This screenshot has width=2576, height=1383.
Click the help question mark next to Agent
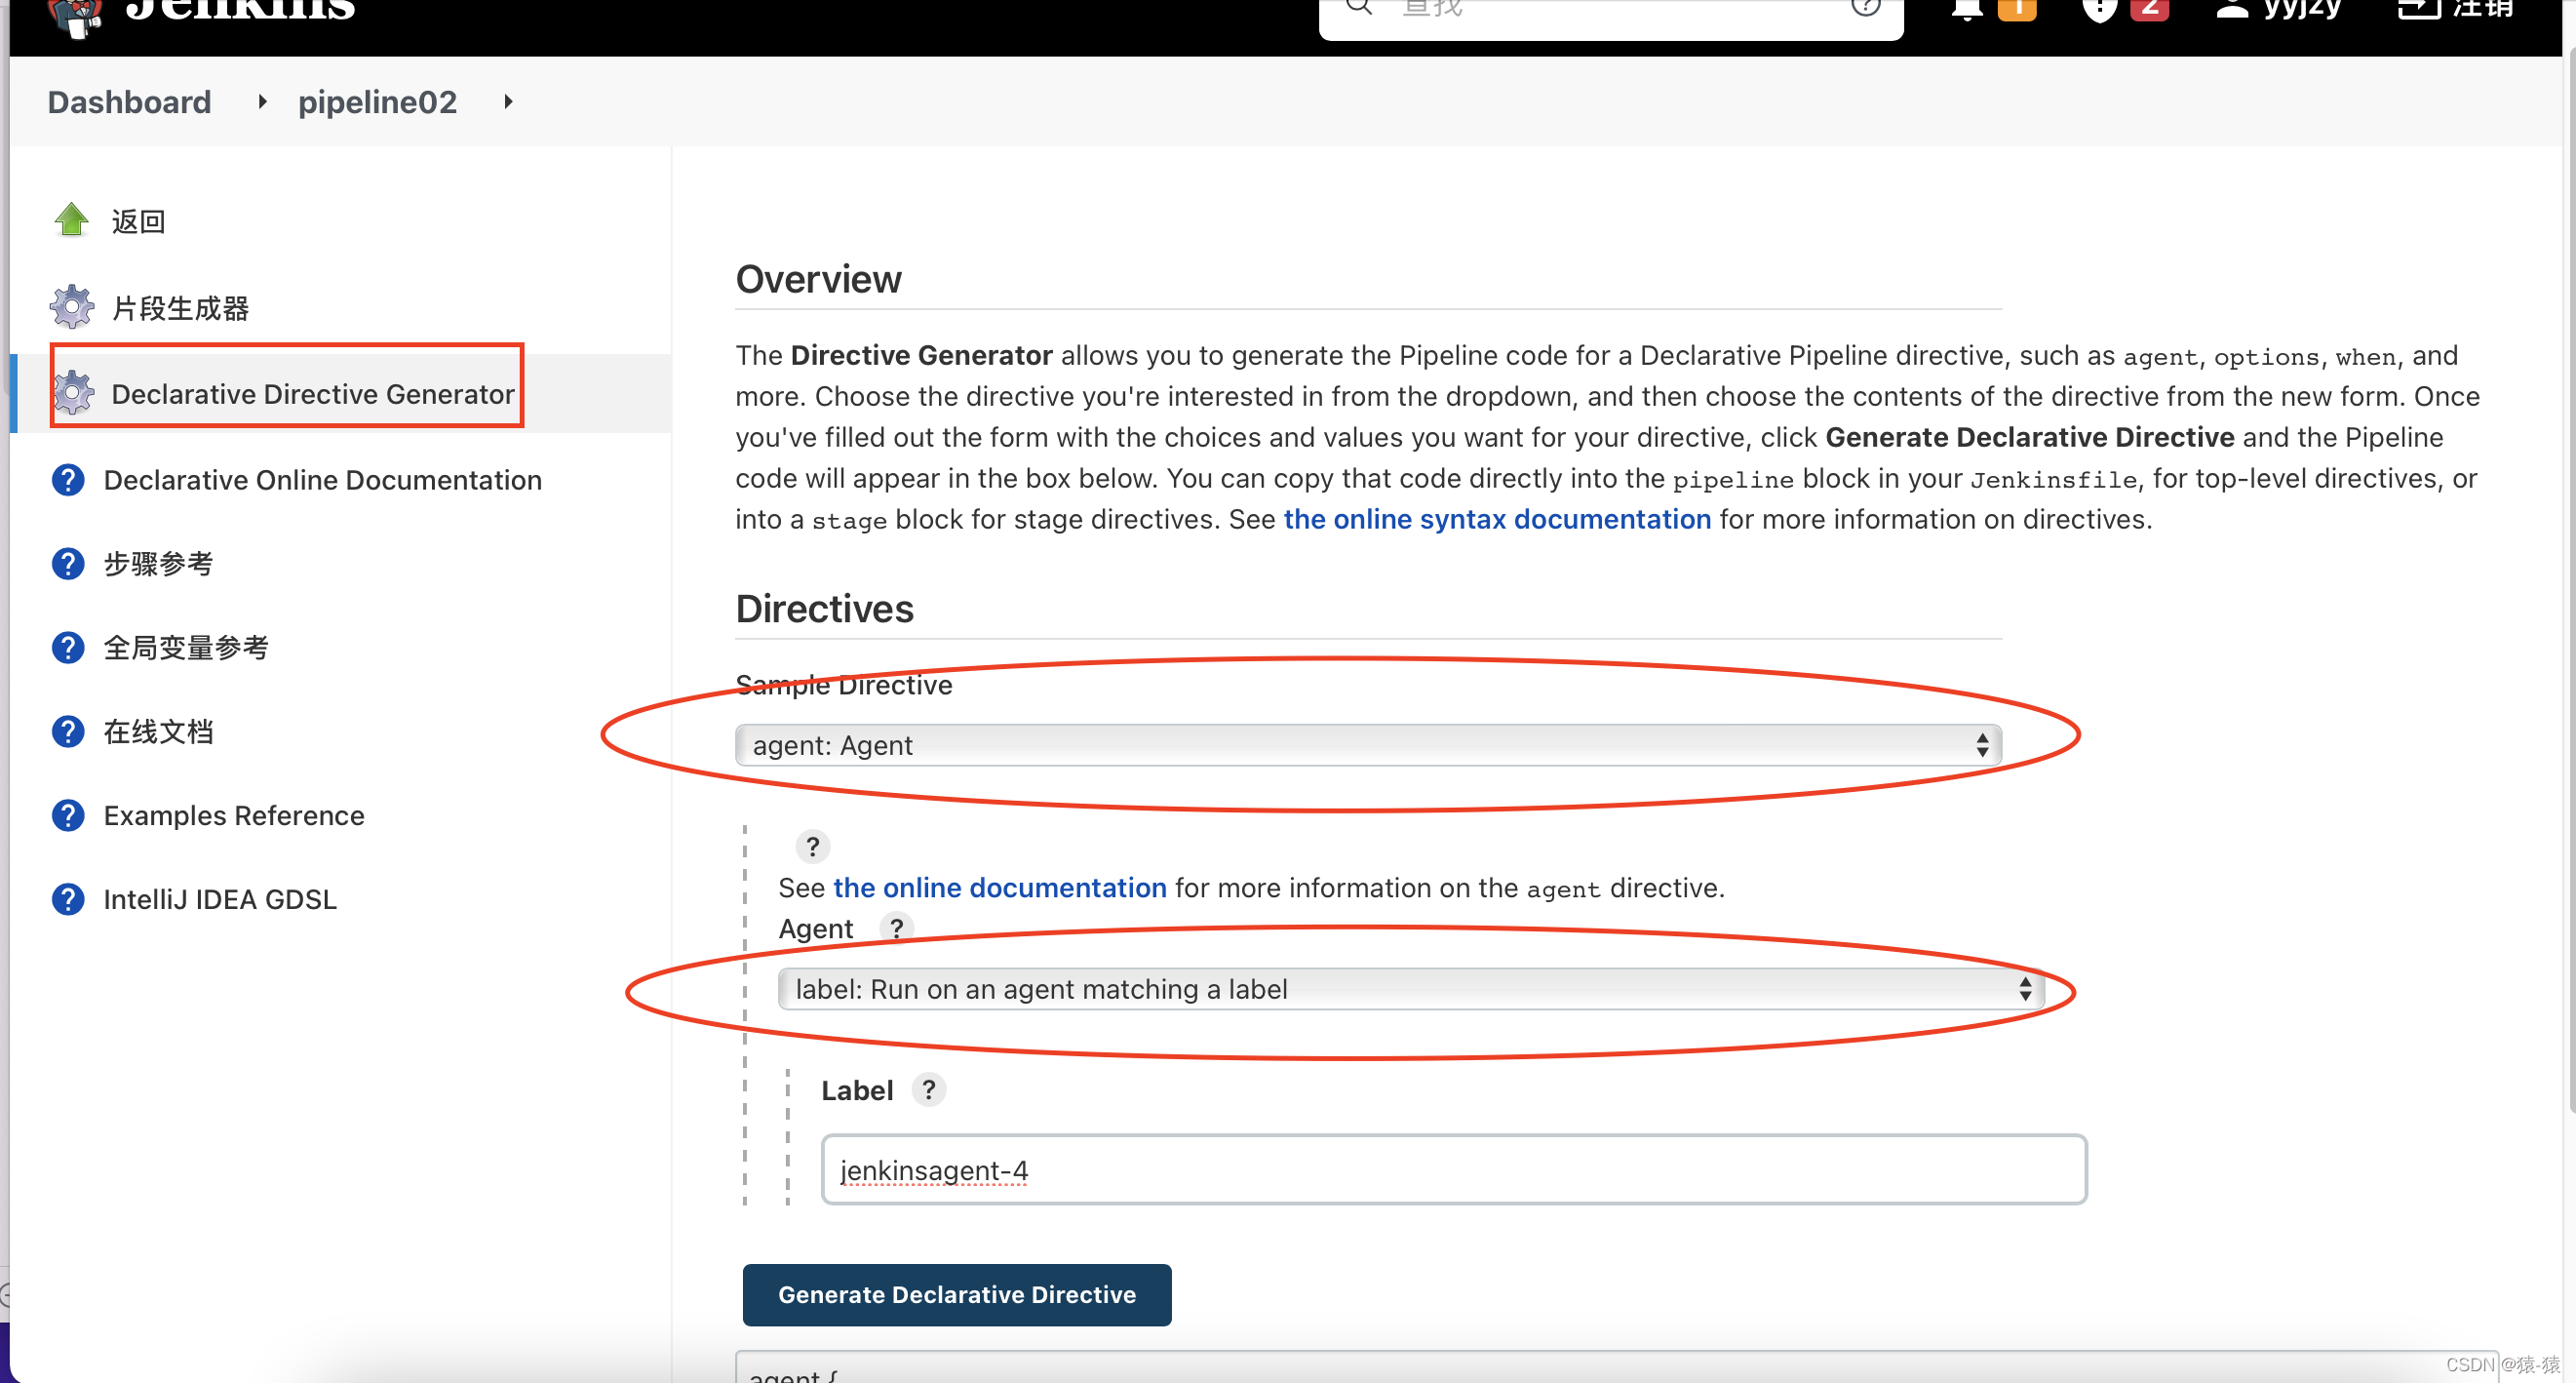click(x=896, y=928)
